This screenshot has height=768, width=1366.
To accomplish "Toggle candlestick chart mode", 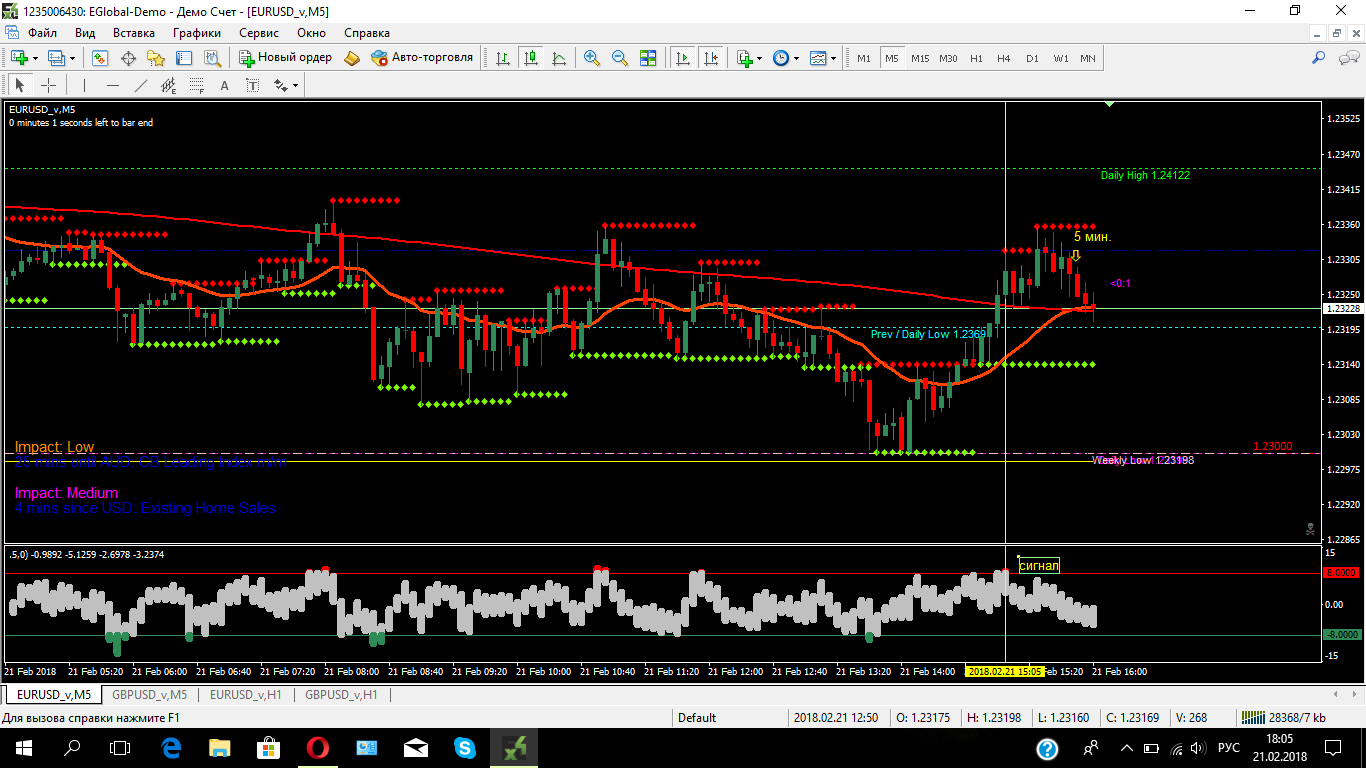I will click(530, 58).
